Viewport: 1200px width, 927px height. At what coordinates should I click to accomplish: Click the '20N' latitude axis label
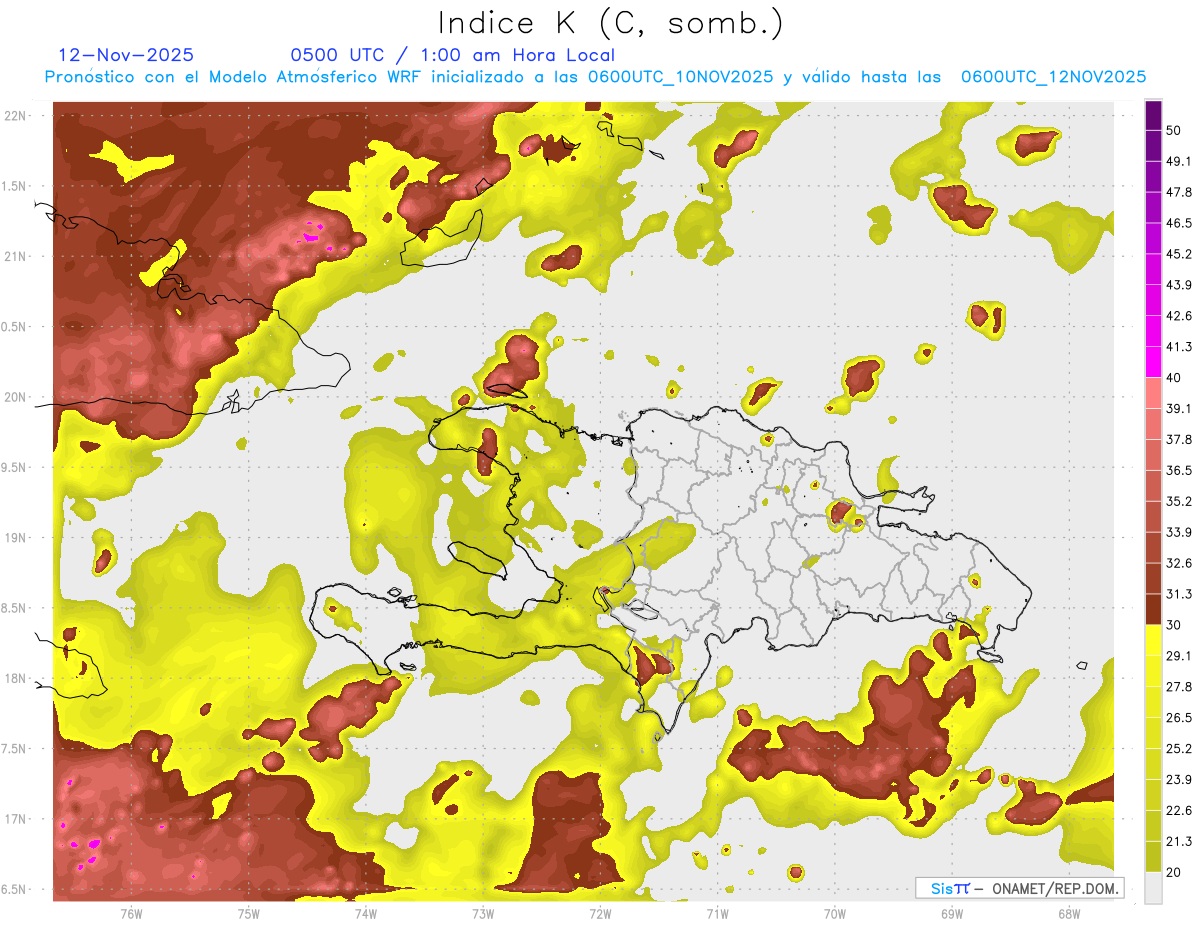pos(17,397)
